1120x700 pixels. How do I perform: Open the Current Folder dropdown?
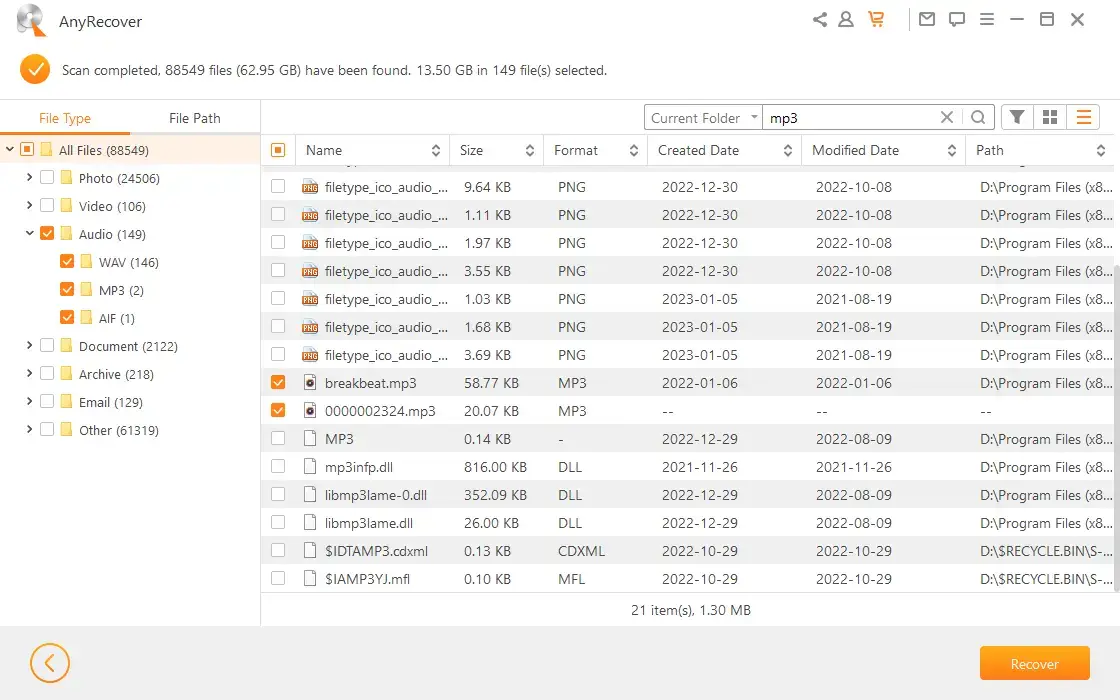click(x=703, y=117)
